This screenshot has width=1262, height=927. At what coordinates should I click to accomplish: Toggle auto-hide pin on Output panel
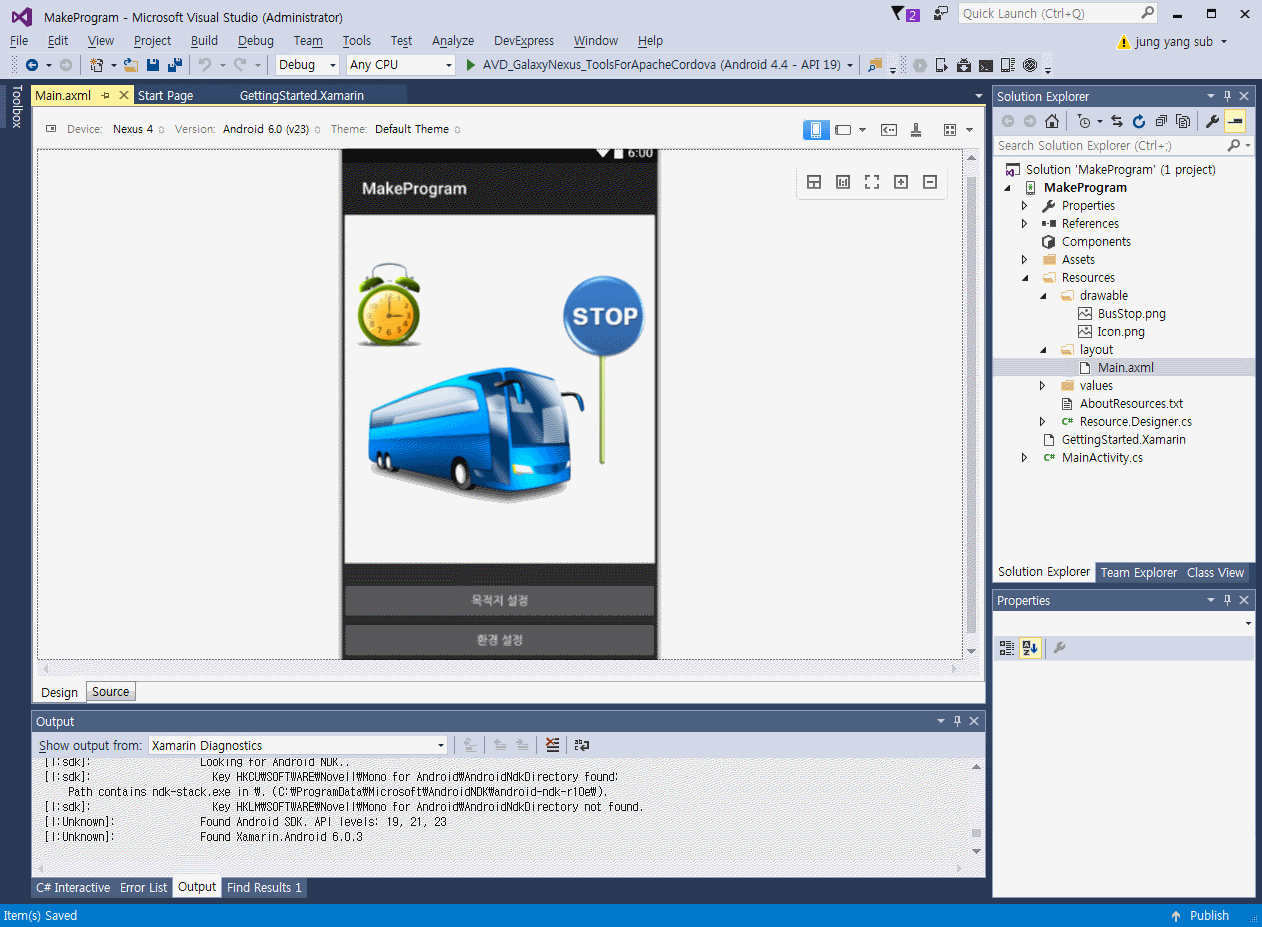tap(957, 721)
